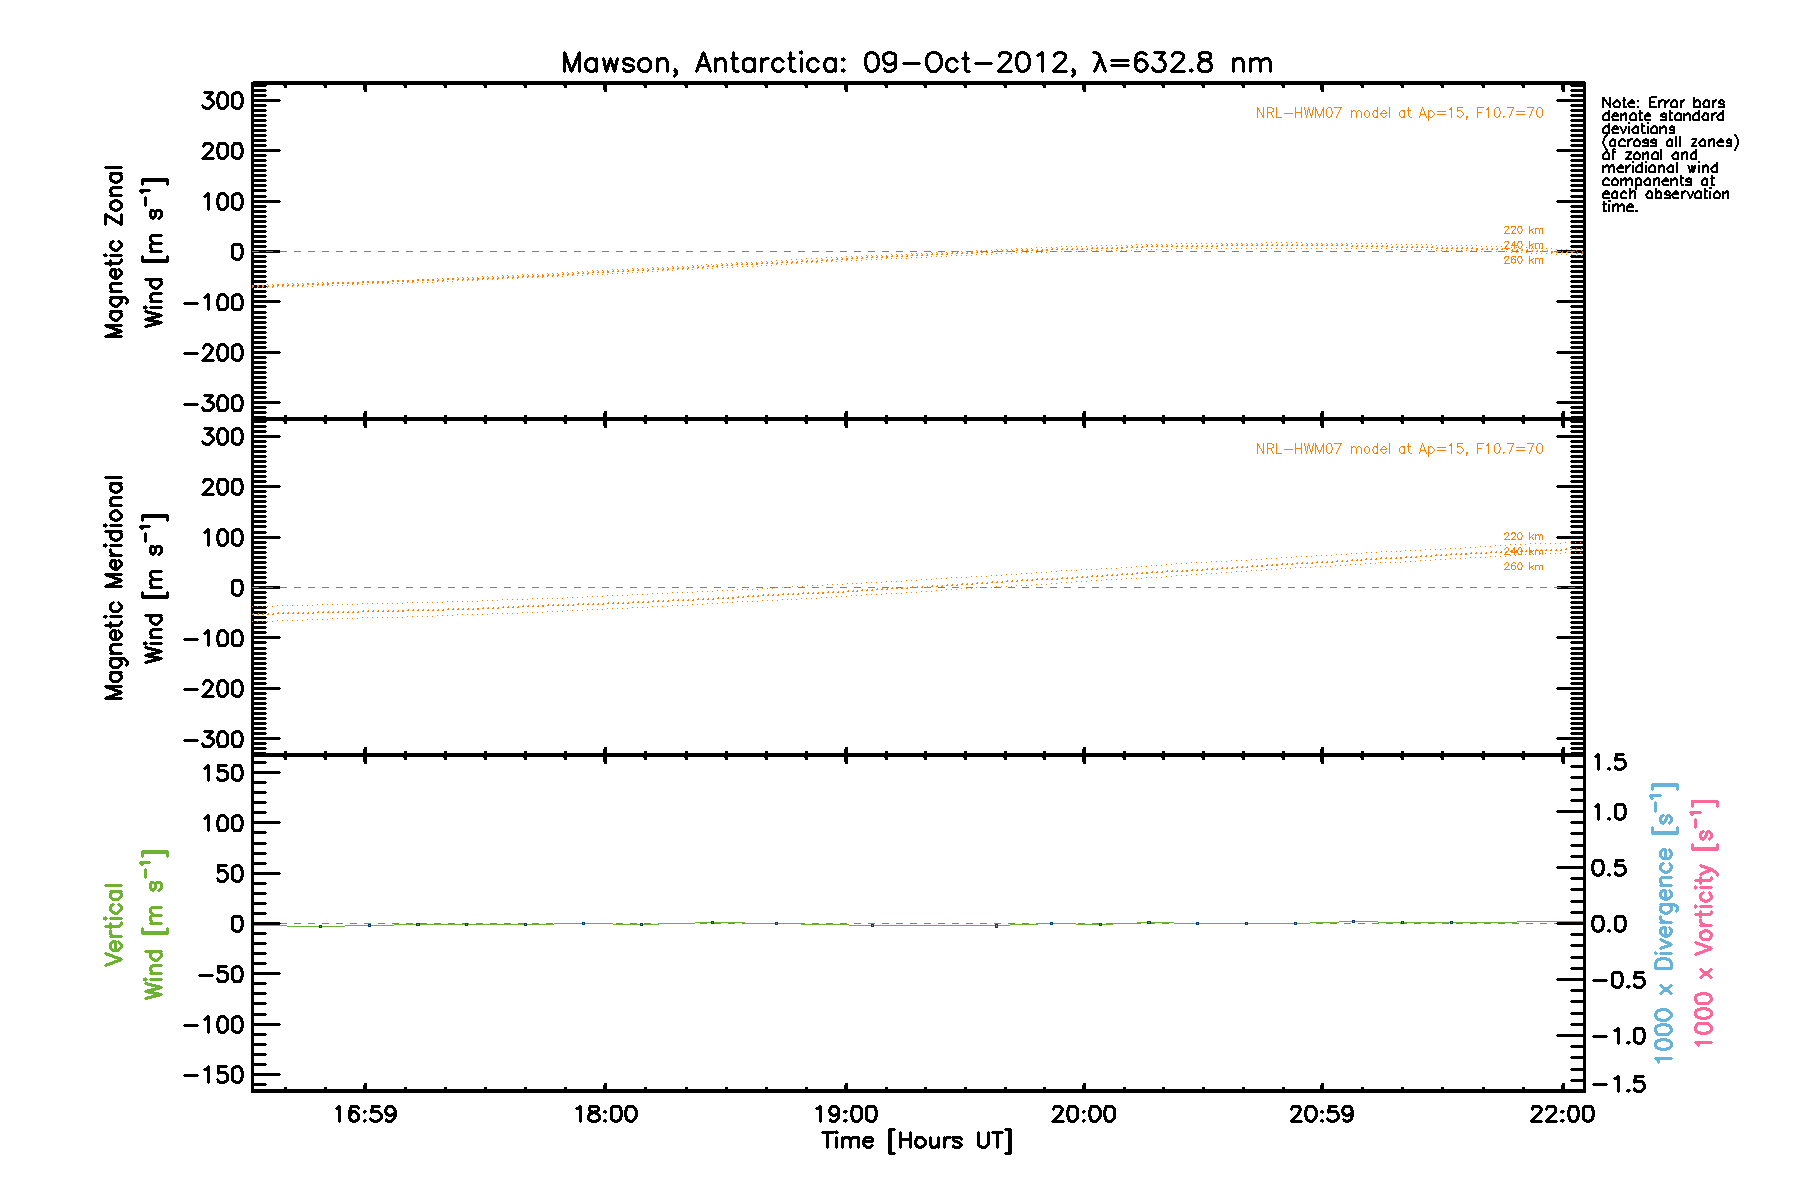Viewport: 1800px width, 1200px height.
Task: Click the 'Magnetic Zonal Wind' y-axis label
Action: click(x=135, y=252)
